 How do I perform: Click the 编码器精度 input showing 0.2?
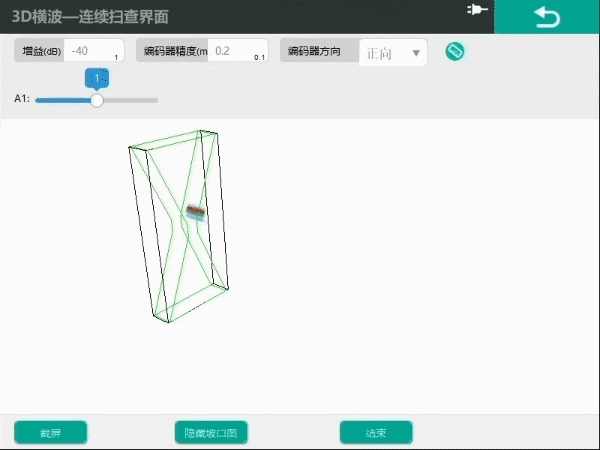235,51
